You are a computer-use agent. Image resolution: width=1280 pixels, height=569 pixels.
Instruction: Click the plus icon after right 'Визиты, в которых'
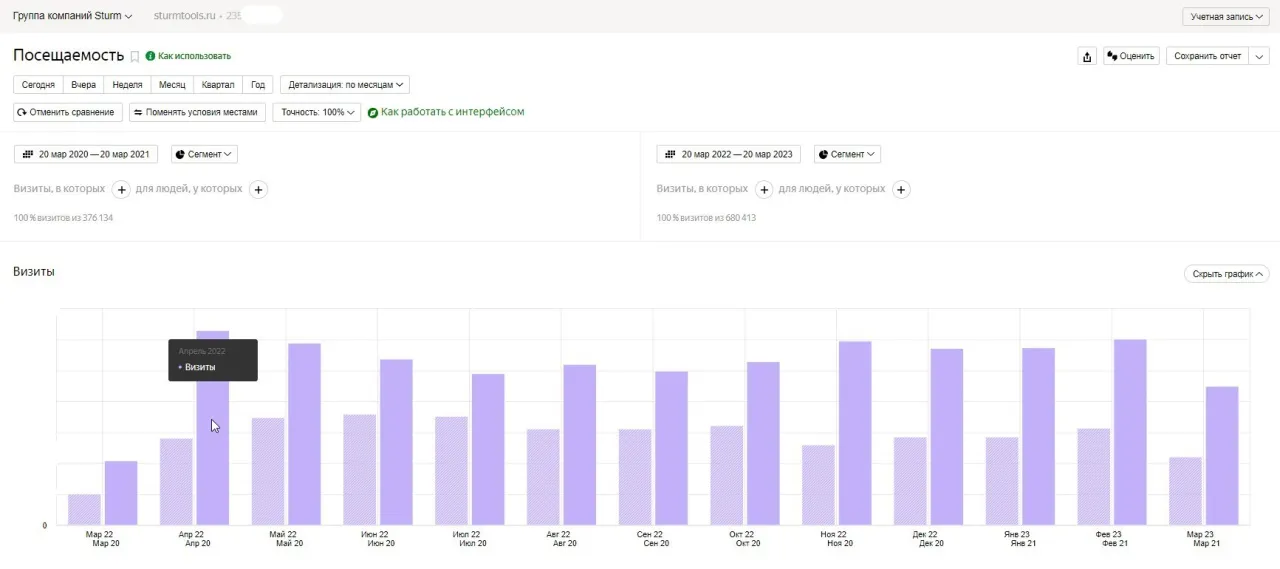pyautogui.click(x=764, y=189)
